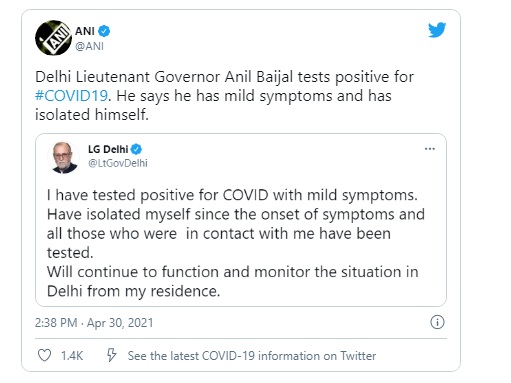Click the words 'isolated himself' in ANI's tweet

(92, 115)
